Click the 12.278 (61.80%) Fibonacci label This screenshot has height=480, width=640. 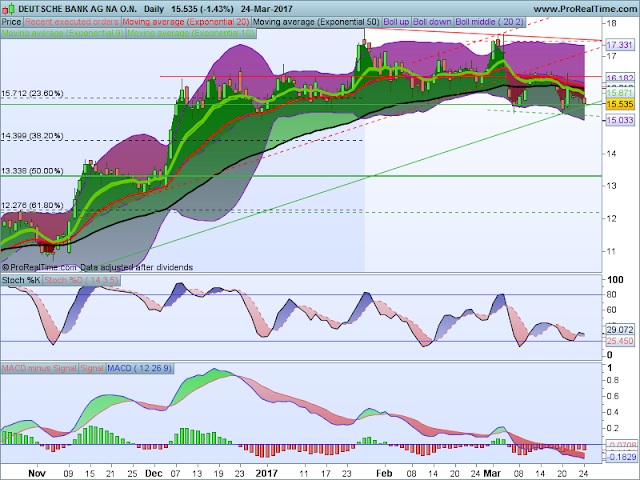32,205
